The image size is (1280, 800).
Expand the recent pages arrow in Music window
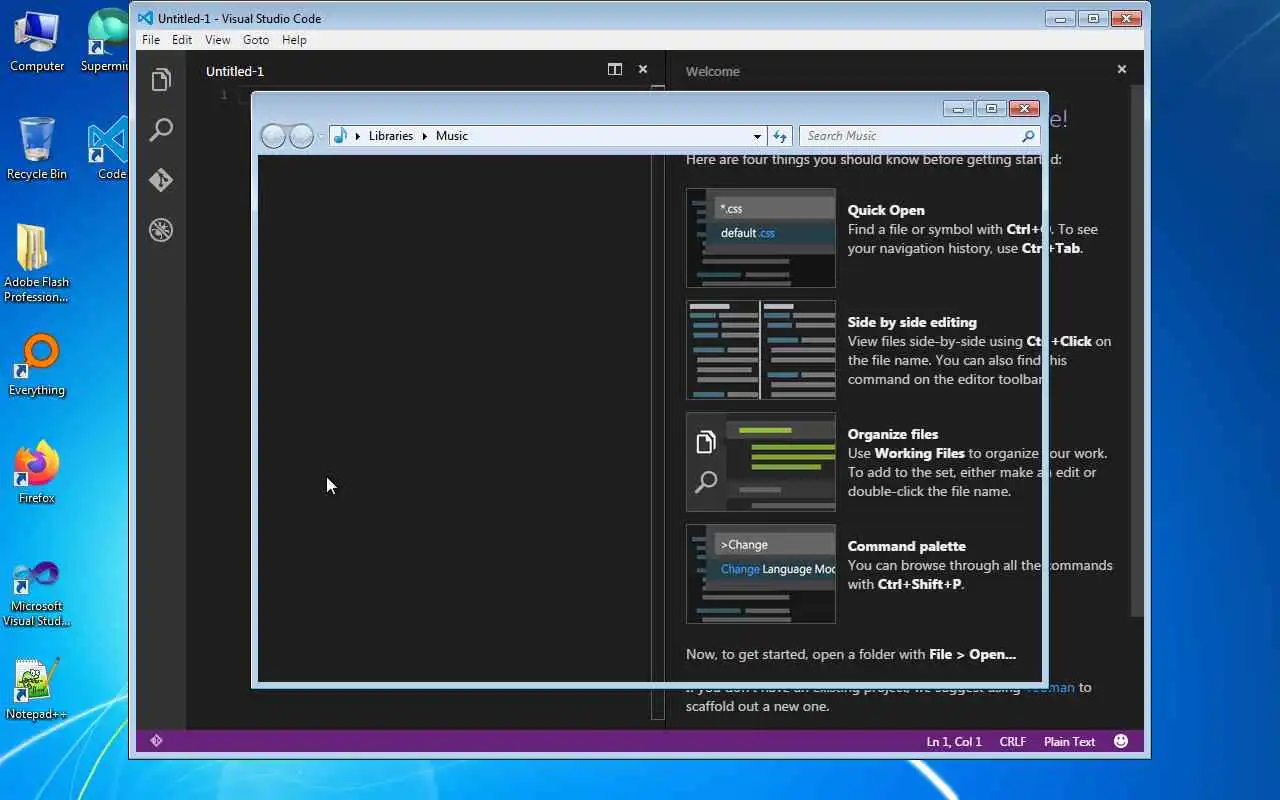pyautogui.click(x=321, y=136)
